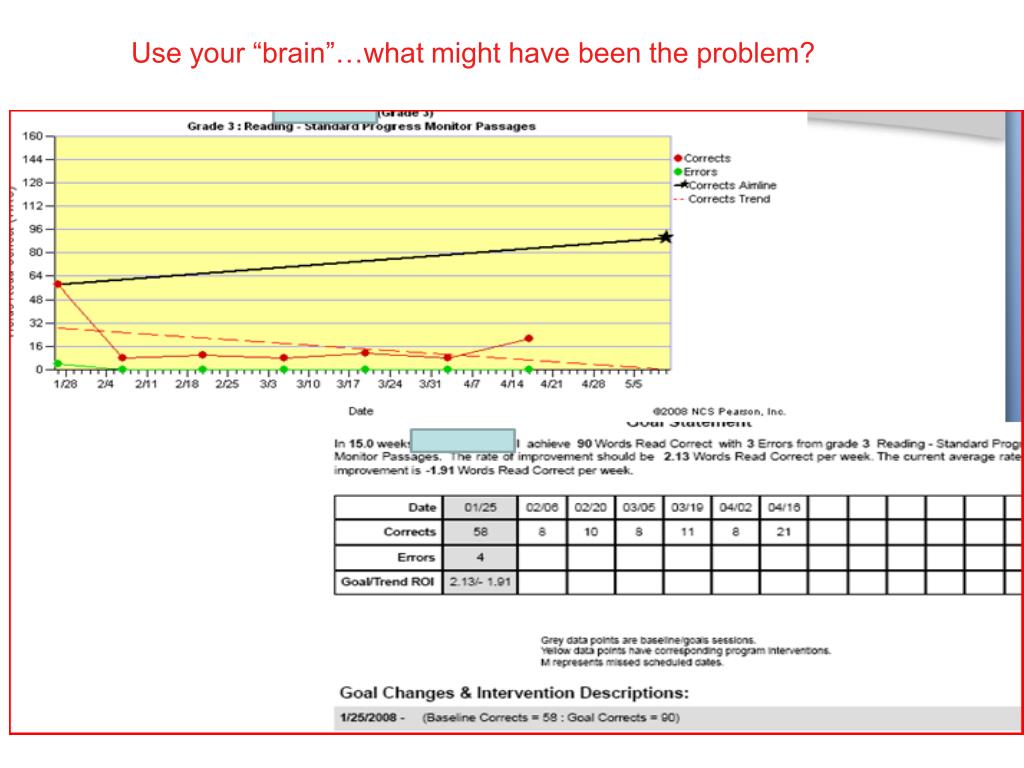The height and width of the screenshot is (768, 1024).
Task: Click the table date cell 01/25
Action: click(480, 507)
